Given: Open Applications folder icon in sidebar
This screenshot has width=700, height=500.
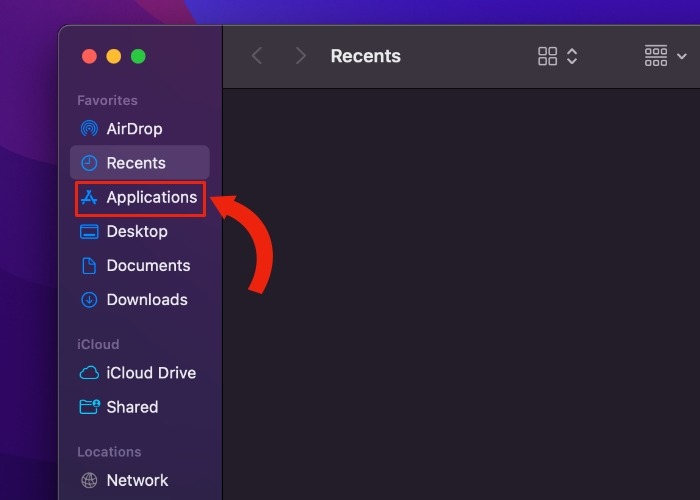Looking at the screenshot, I should [x=89, y=198].
